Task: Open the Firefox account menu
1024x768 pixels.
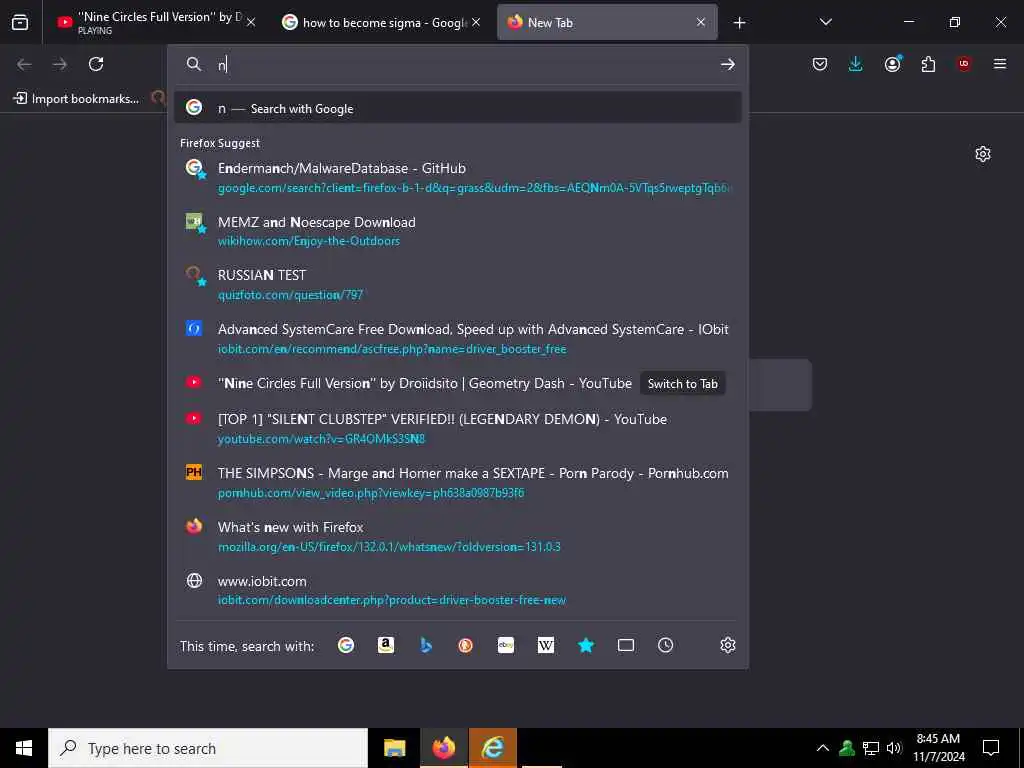Action: (x=892, y=64)
